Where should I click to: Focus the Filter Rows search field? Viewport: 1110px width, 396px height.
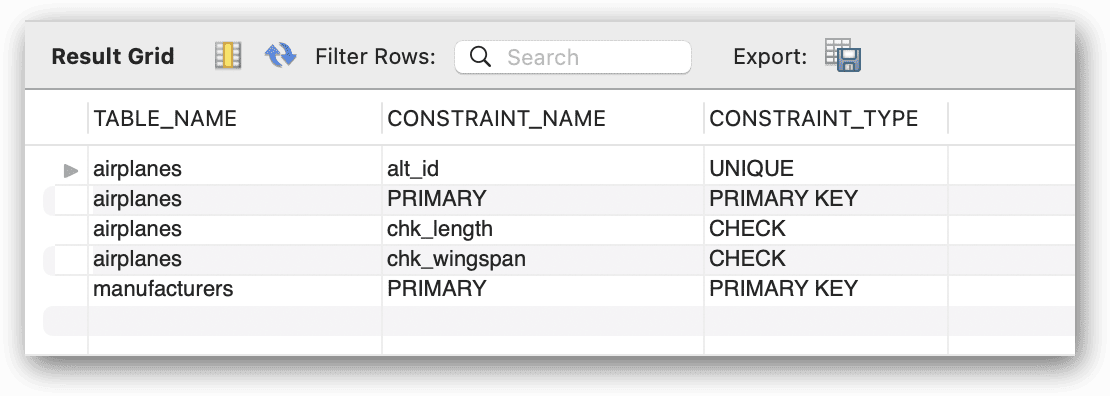pyautogui.click(x=573, y=57)
